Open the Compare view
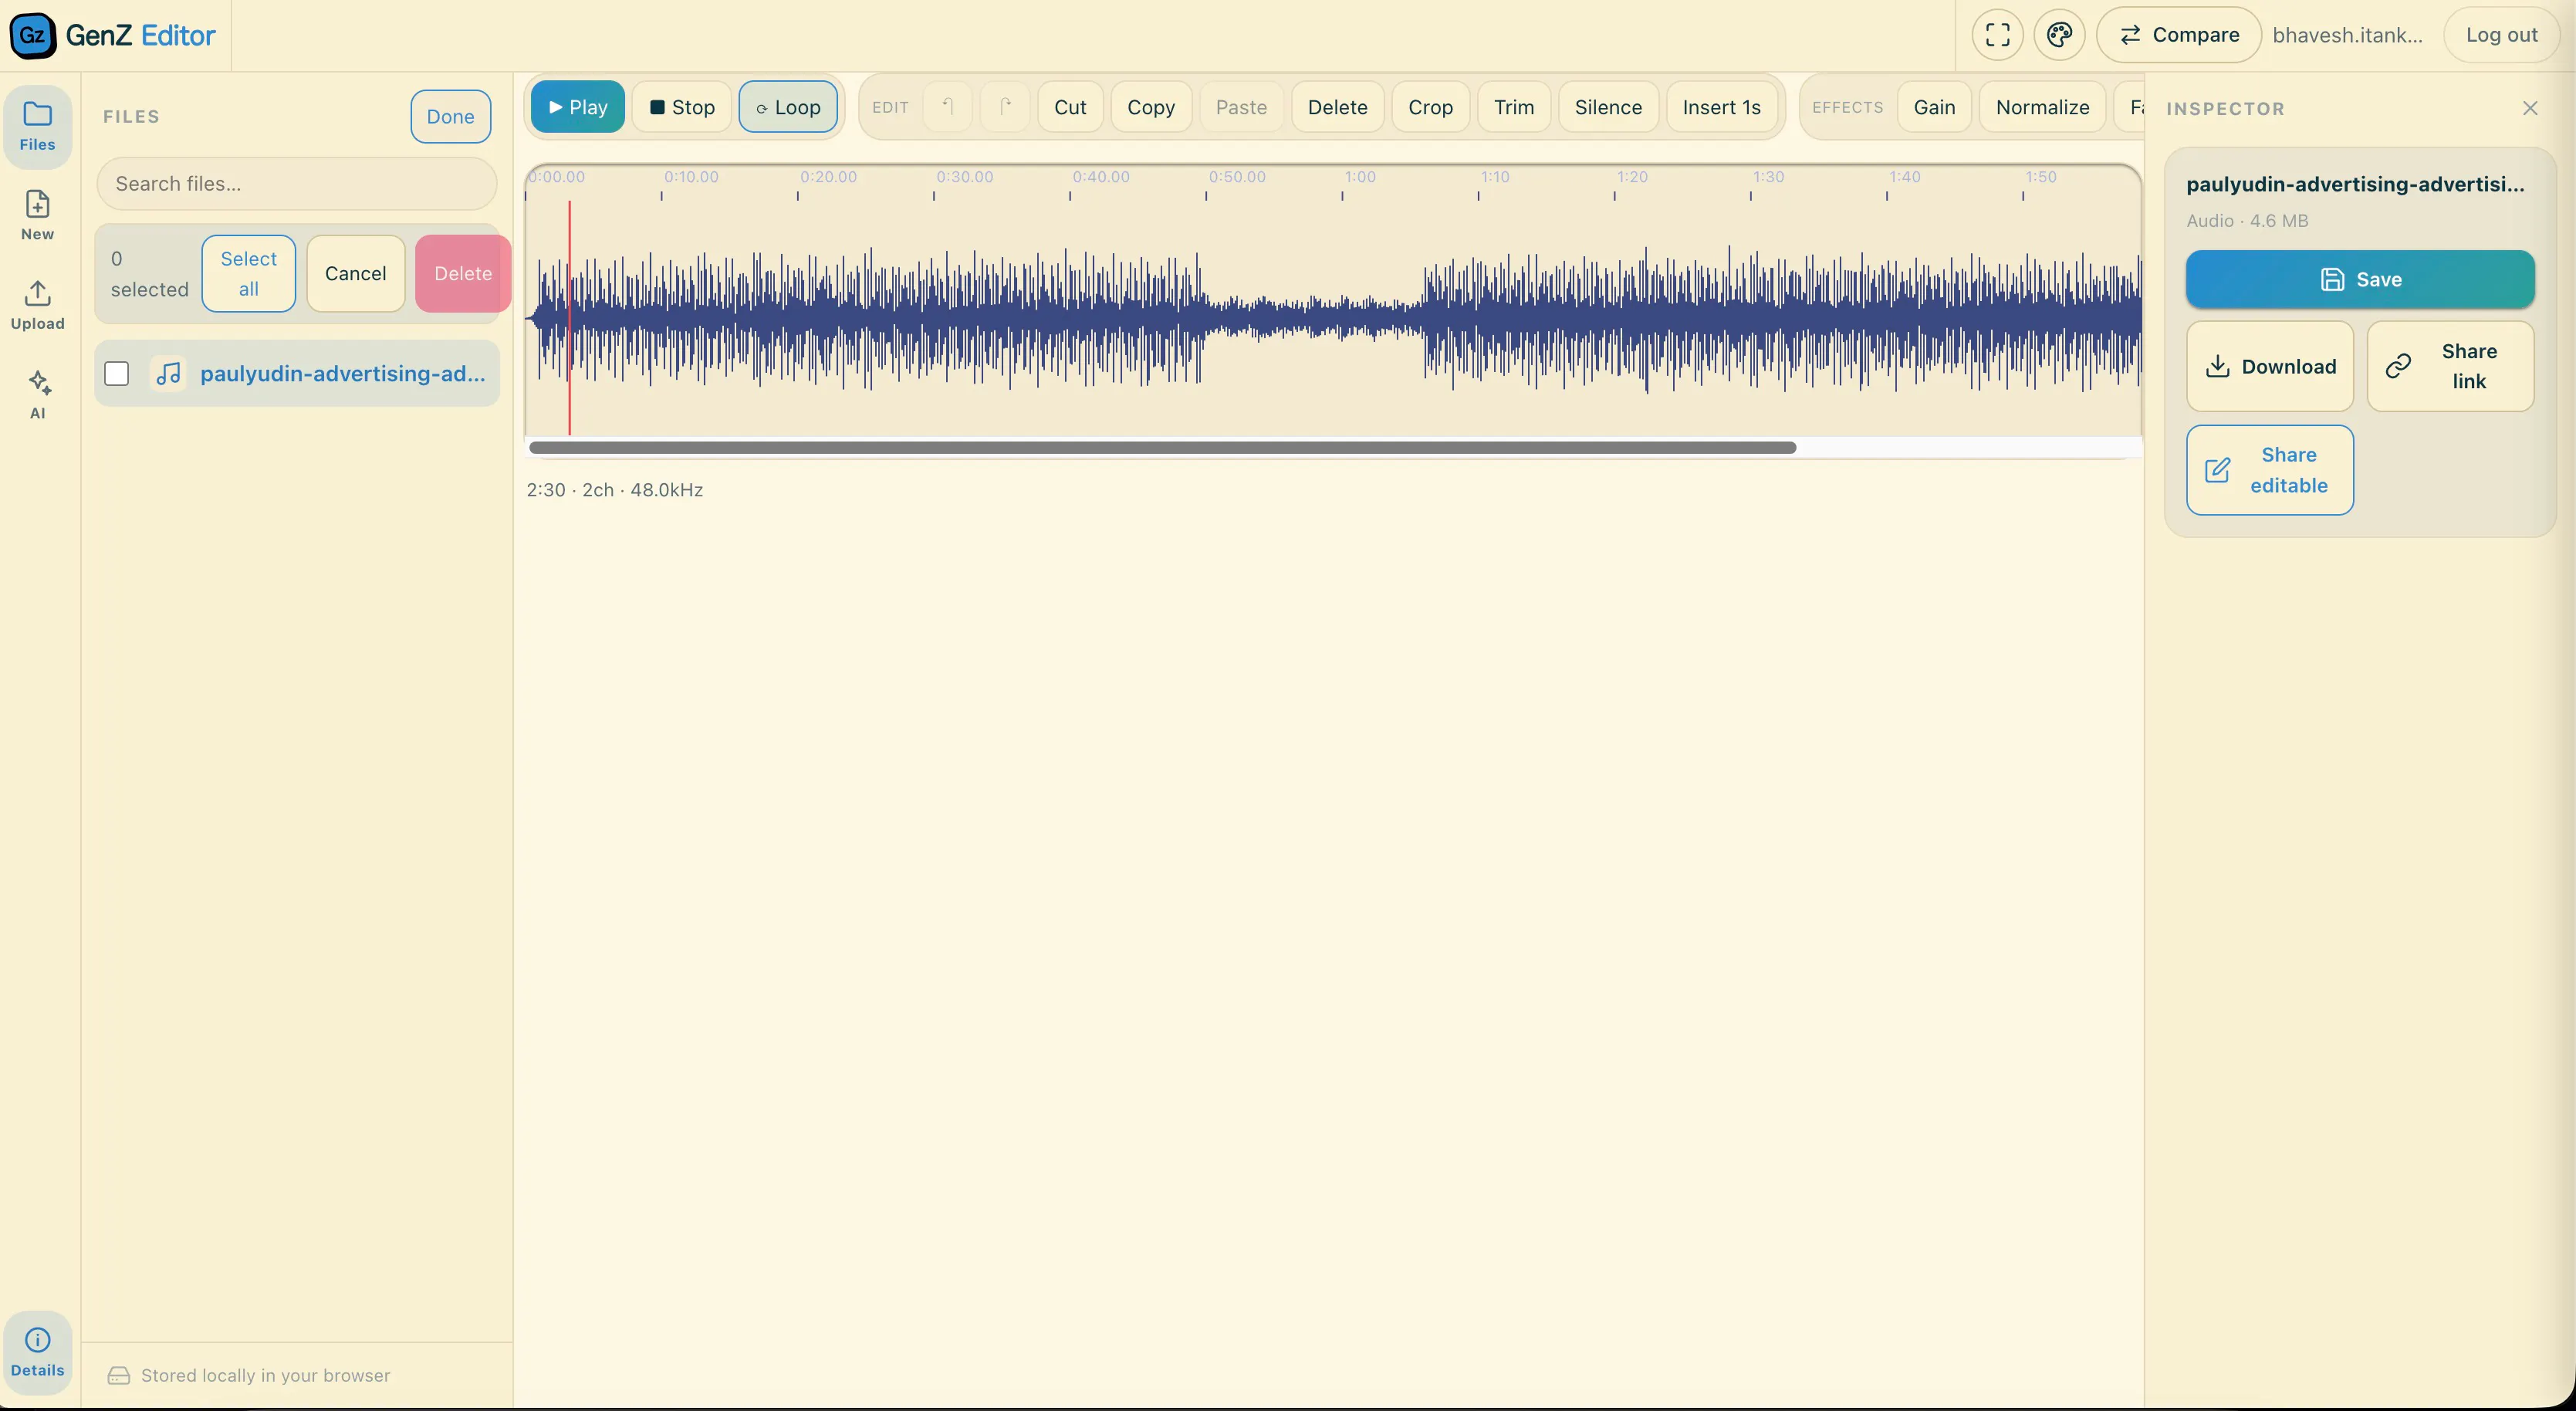 pyautogui.click(x=2179, y=35)
